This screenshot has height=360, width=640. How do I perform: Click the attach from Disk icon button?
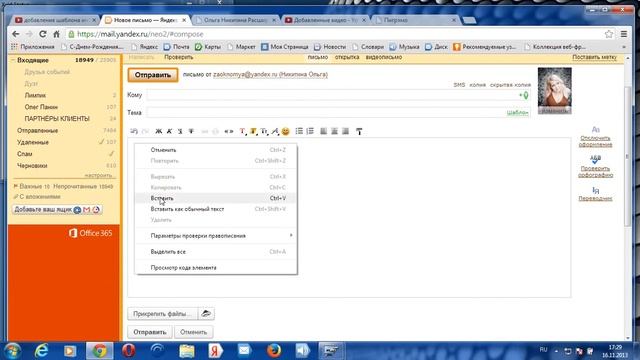(206, 313)
